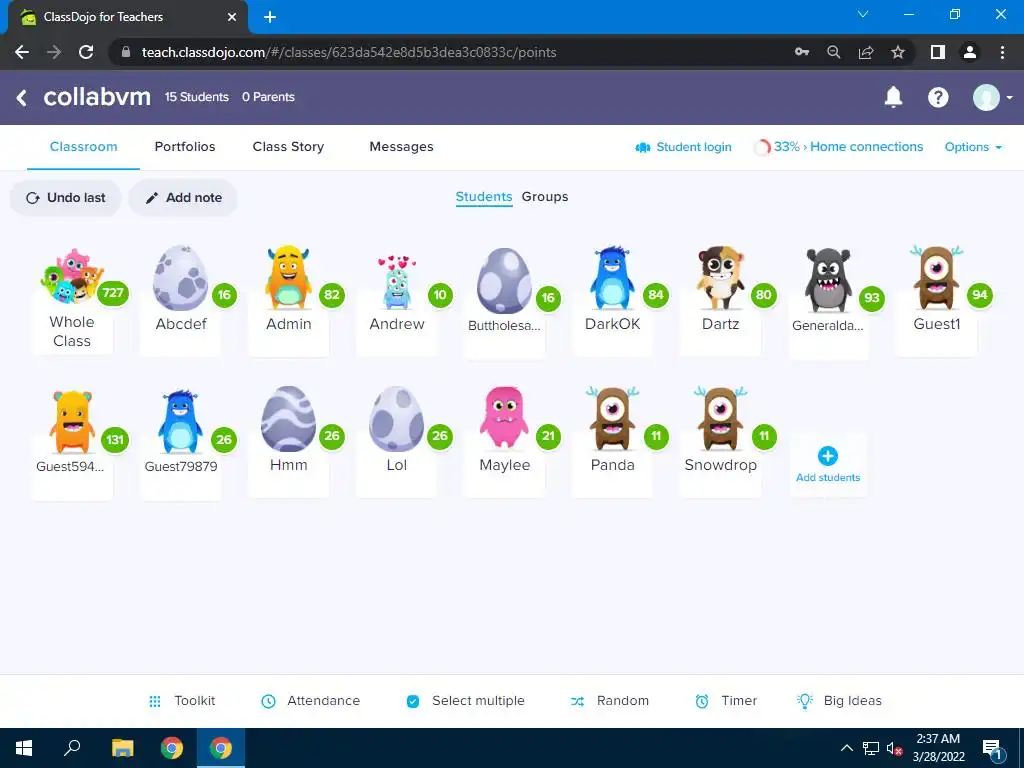Select Snowdrop's one-eyed monster avatar
Viewport: 1024px width, 768px height.
pos(720,419)
